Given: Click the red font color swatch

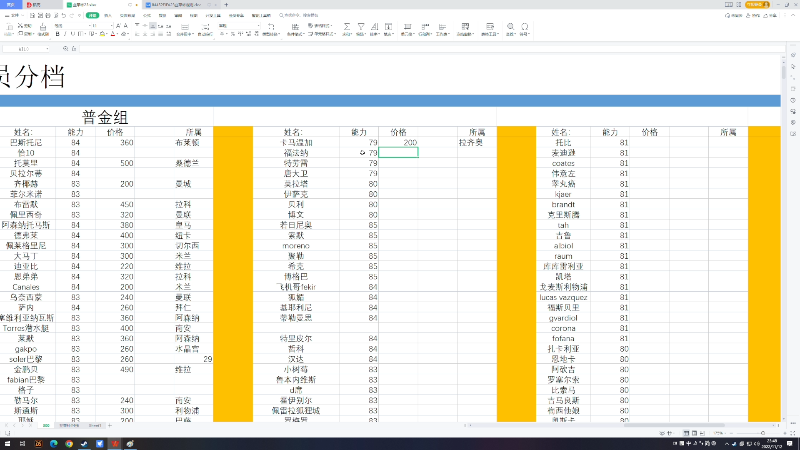Looking at the screenshot, I should [113, 34].
